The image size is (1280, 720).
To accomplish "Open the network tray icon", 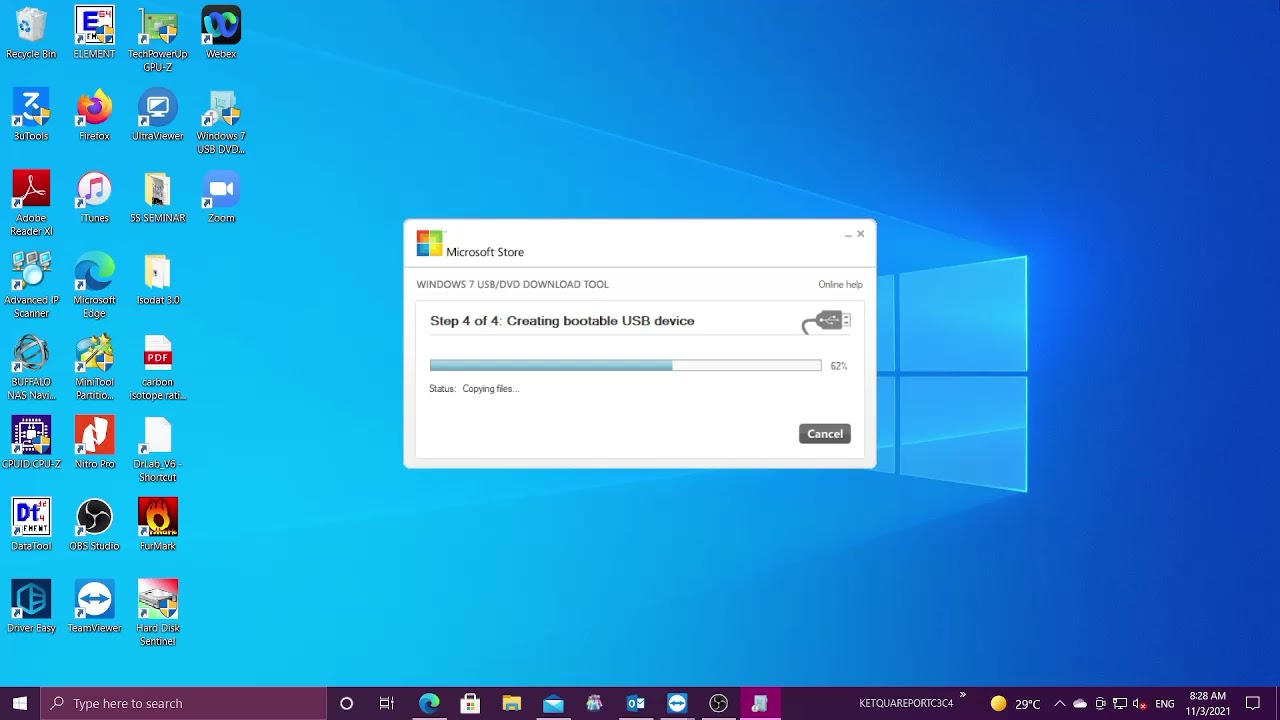I will coord(1120,703).
